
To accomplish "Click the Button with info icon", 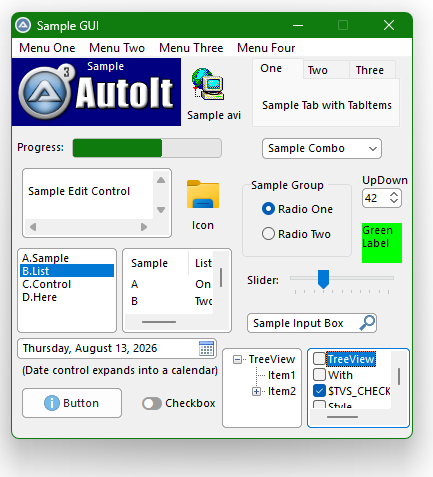I will coord(72,403).
